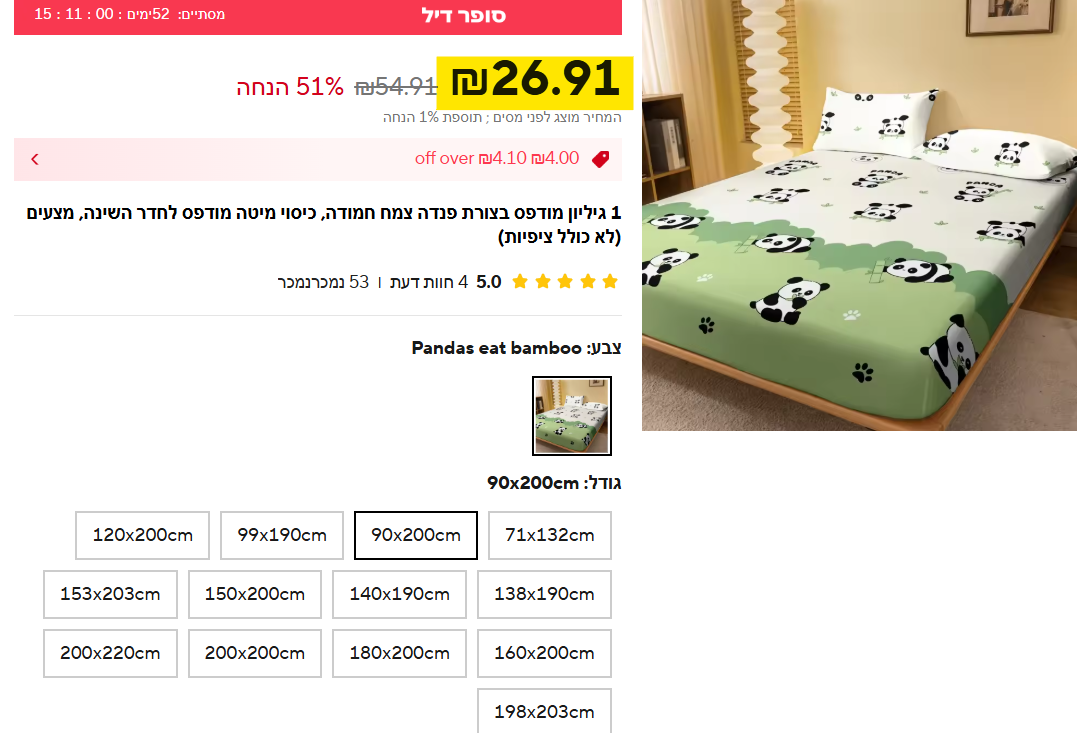The height and width of the screenshot is (733, 1077).
Task: Pick the 200x220cm size
Action: pos(110,653)
